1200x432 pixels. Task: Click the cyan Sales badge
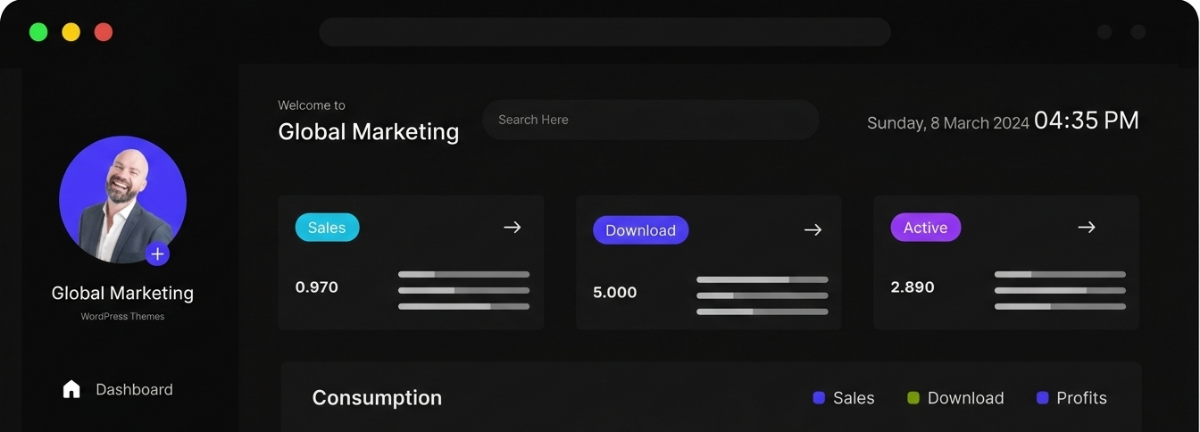pos(327,227)
